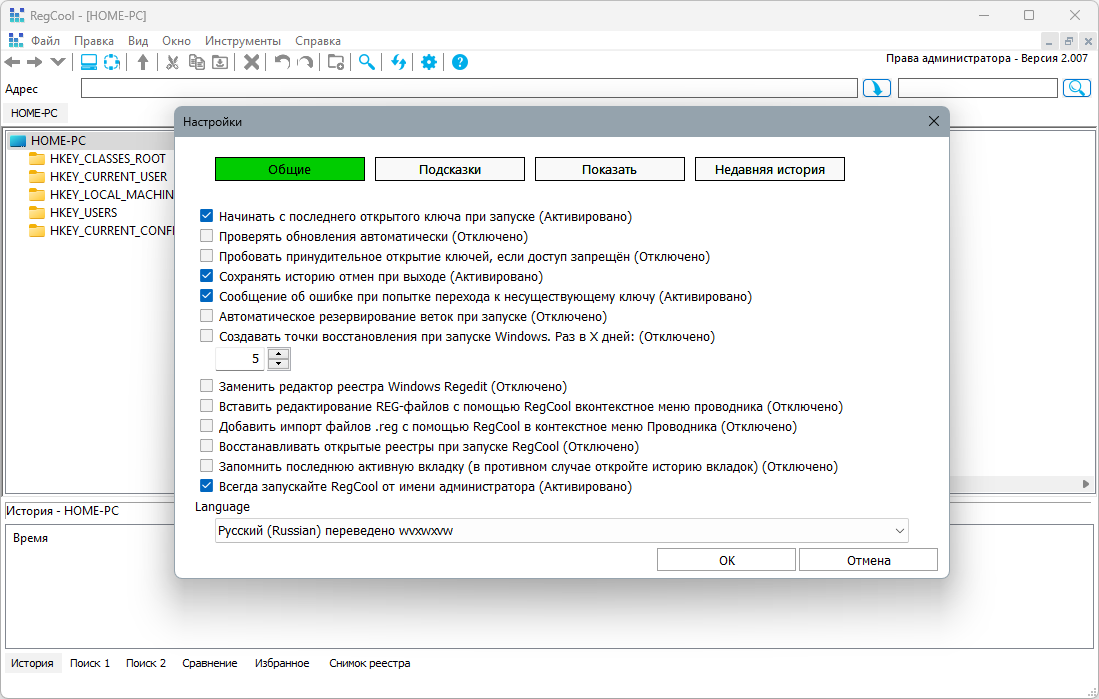Close the Настройки dialog with X

pyautogui.click(x=934, y=121)
